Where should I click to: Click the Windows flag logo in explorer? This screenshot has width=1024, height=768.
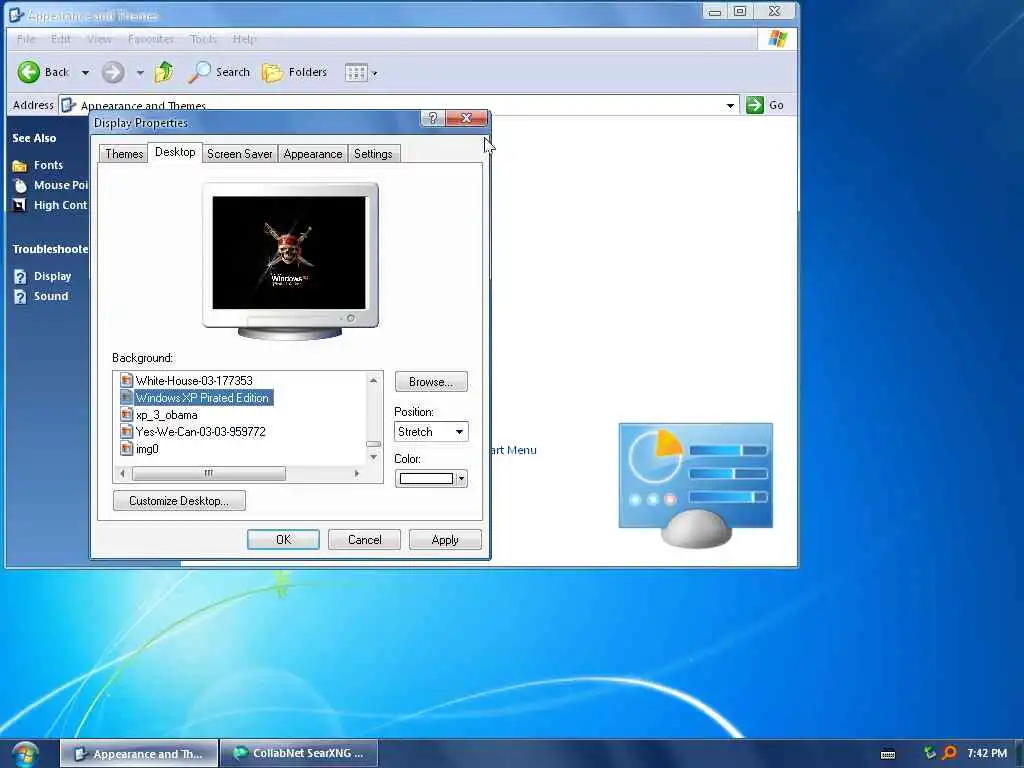[x=777, y=39]
